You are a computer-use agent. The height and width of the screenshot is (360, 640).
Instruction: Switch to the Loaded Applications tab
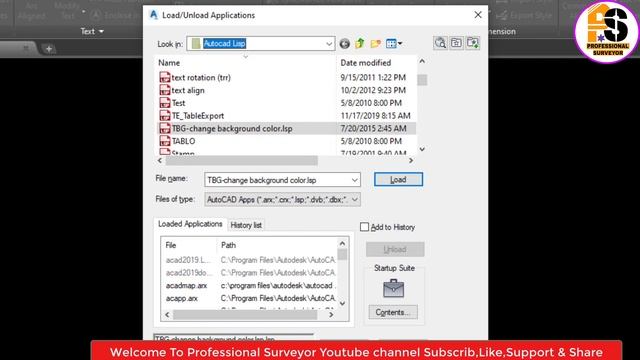click(190, 224)
